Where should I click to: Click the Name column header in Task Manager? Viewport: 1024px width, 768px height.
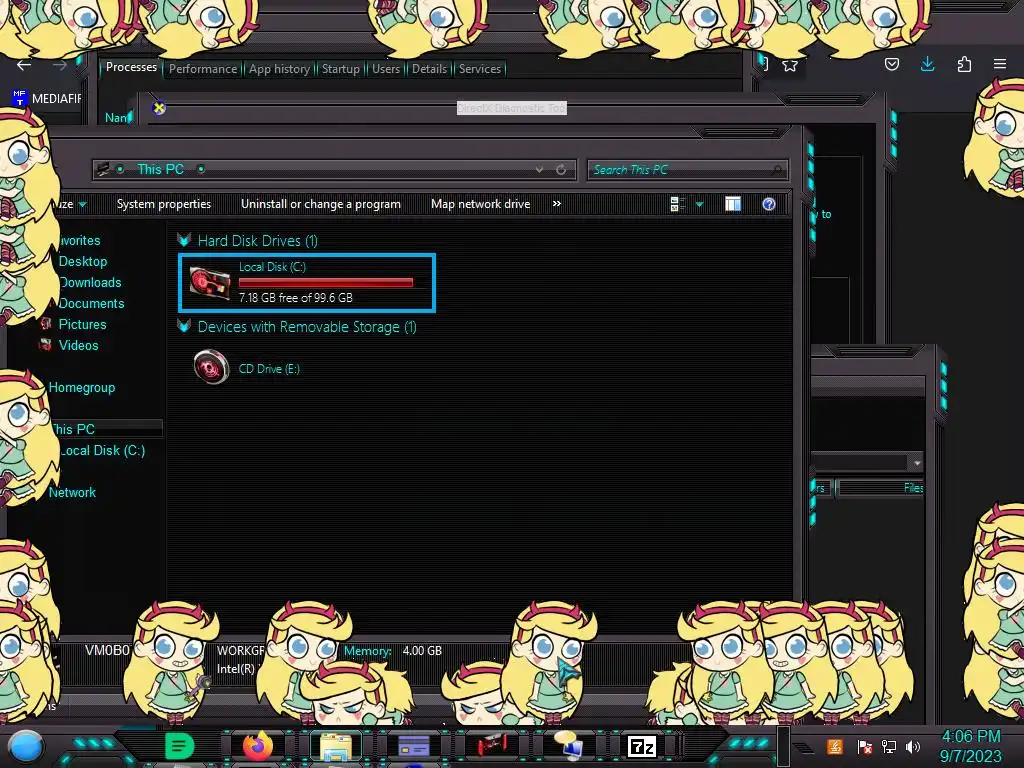[x=117, y=118]
